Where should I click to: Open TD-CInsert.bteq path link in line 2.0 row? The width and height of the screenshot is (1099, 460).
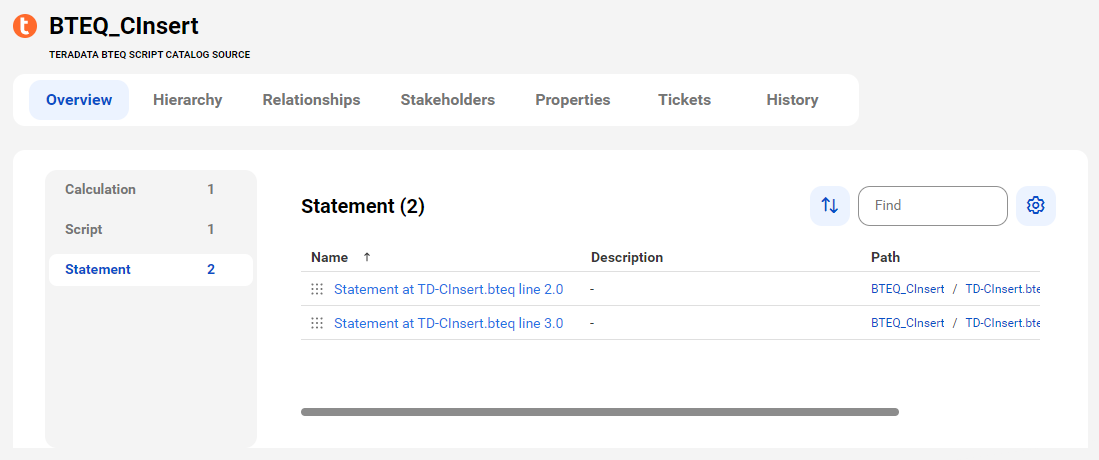1002,289
